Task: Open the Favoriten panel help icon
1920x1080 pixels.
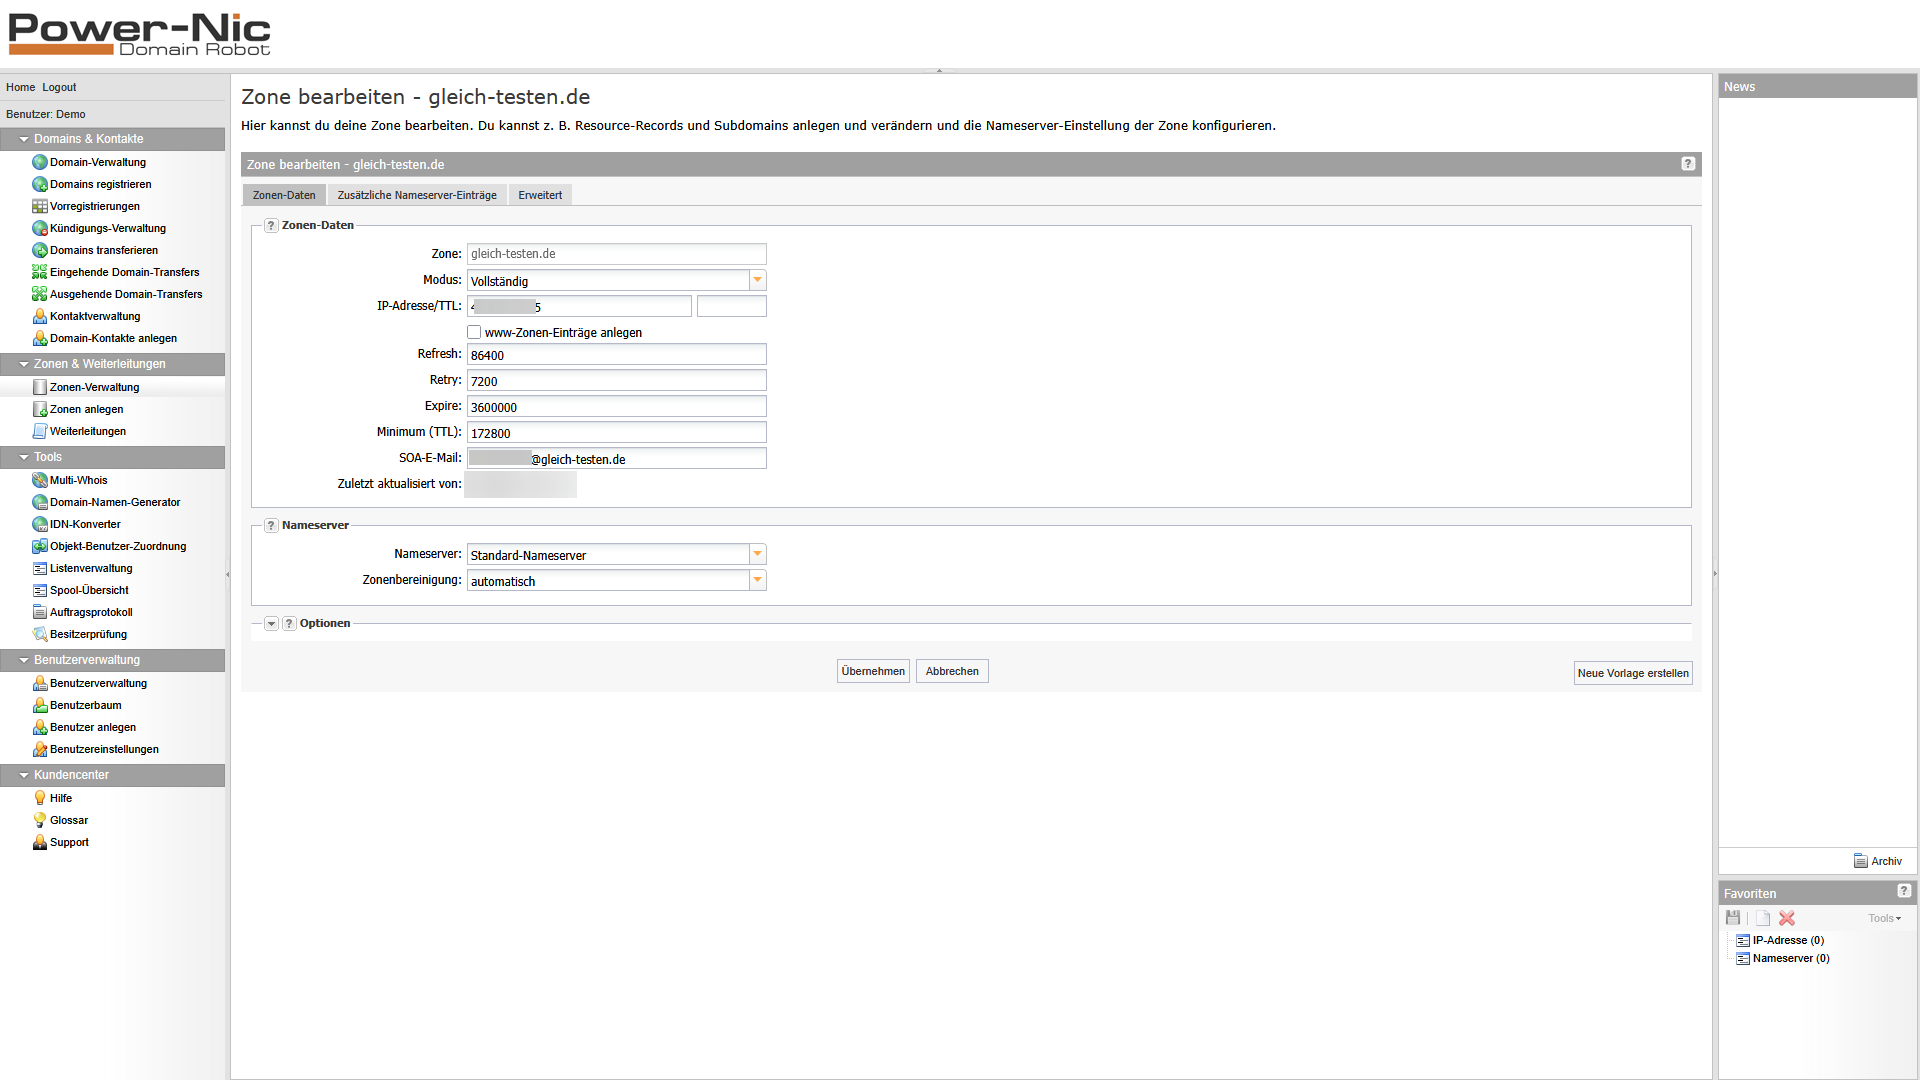Action: tap(1904, 891)
